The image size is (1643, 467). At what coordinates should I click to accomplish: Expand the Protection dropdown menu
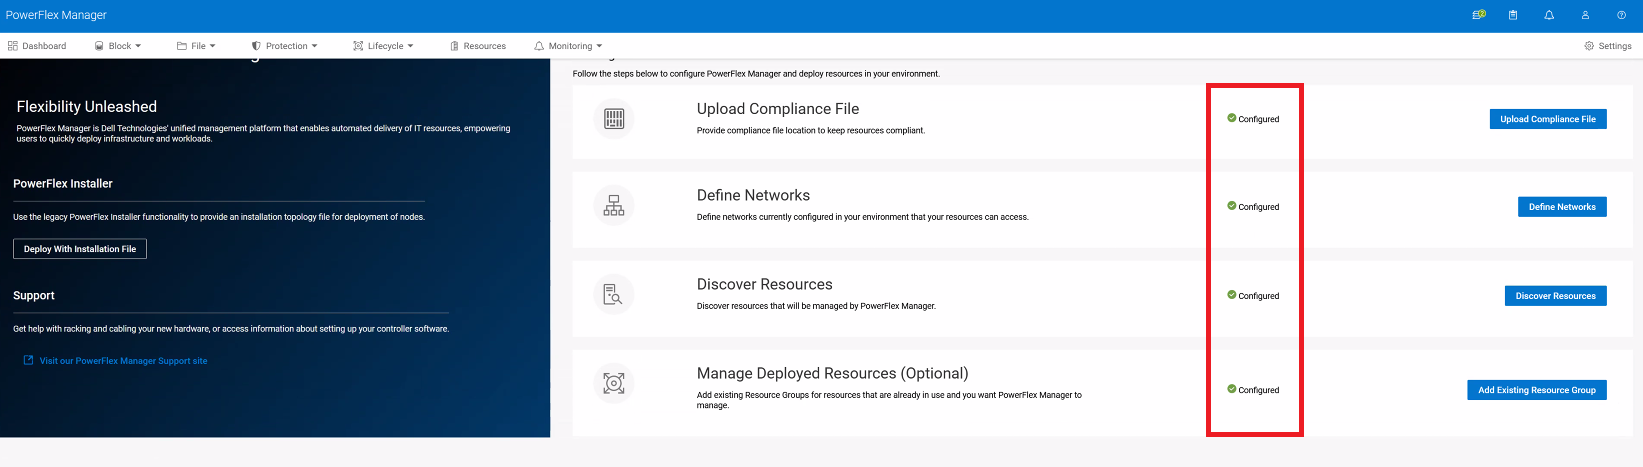tap(284, 46)
